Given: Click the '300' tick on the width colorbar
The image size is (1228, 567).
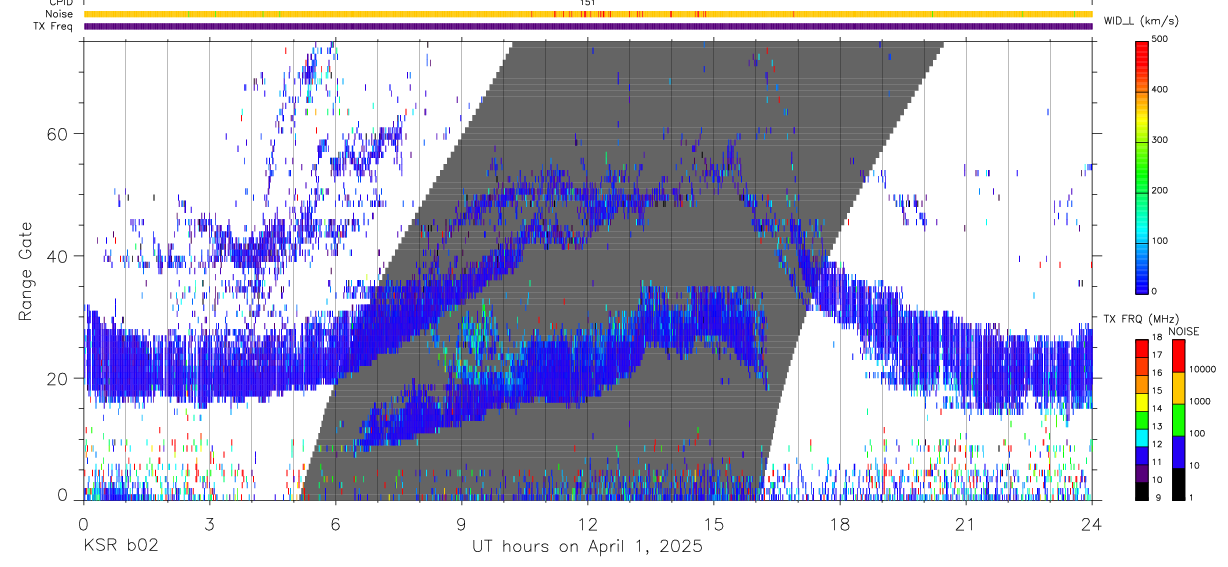Looking at the screenshot, I should [x=1161, y=140].
